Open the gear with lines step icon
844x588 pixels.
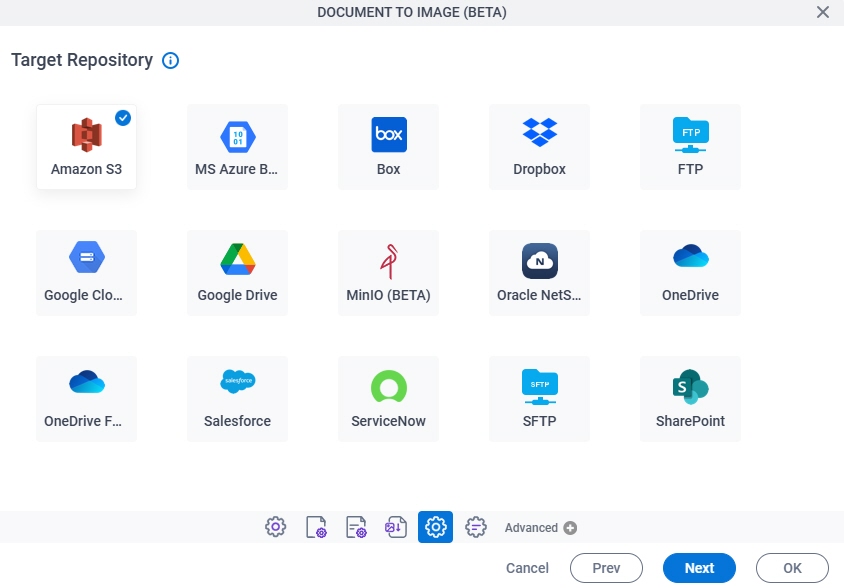pos(476,527)
